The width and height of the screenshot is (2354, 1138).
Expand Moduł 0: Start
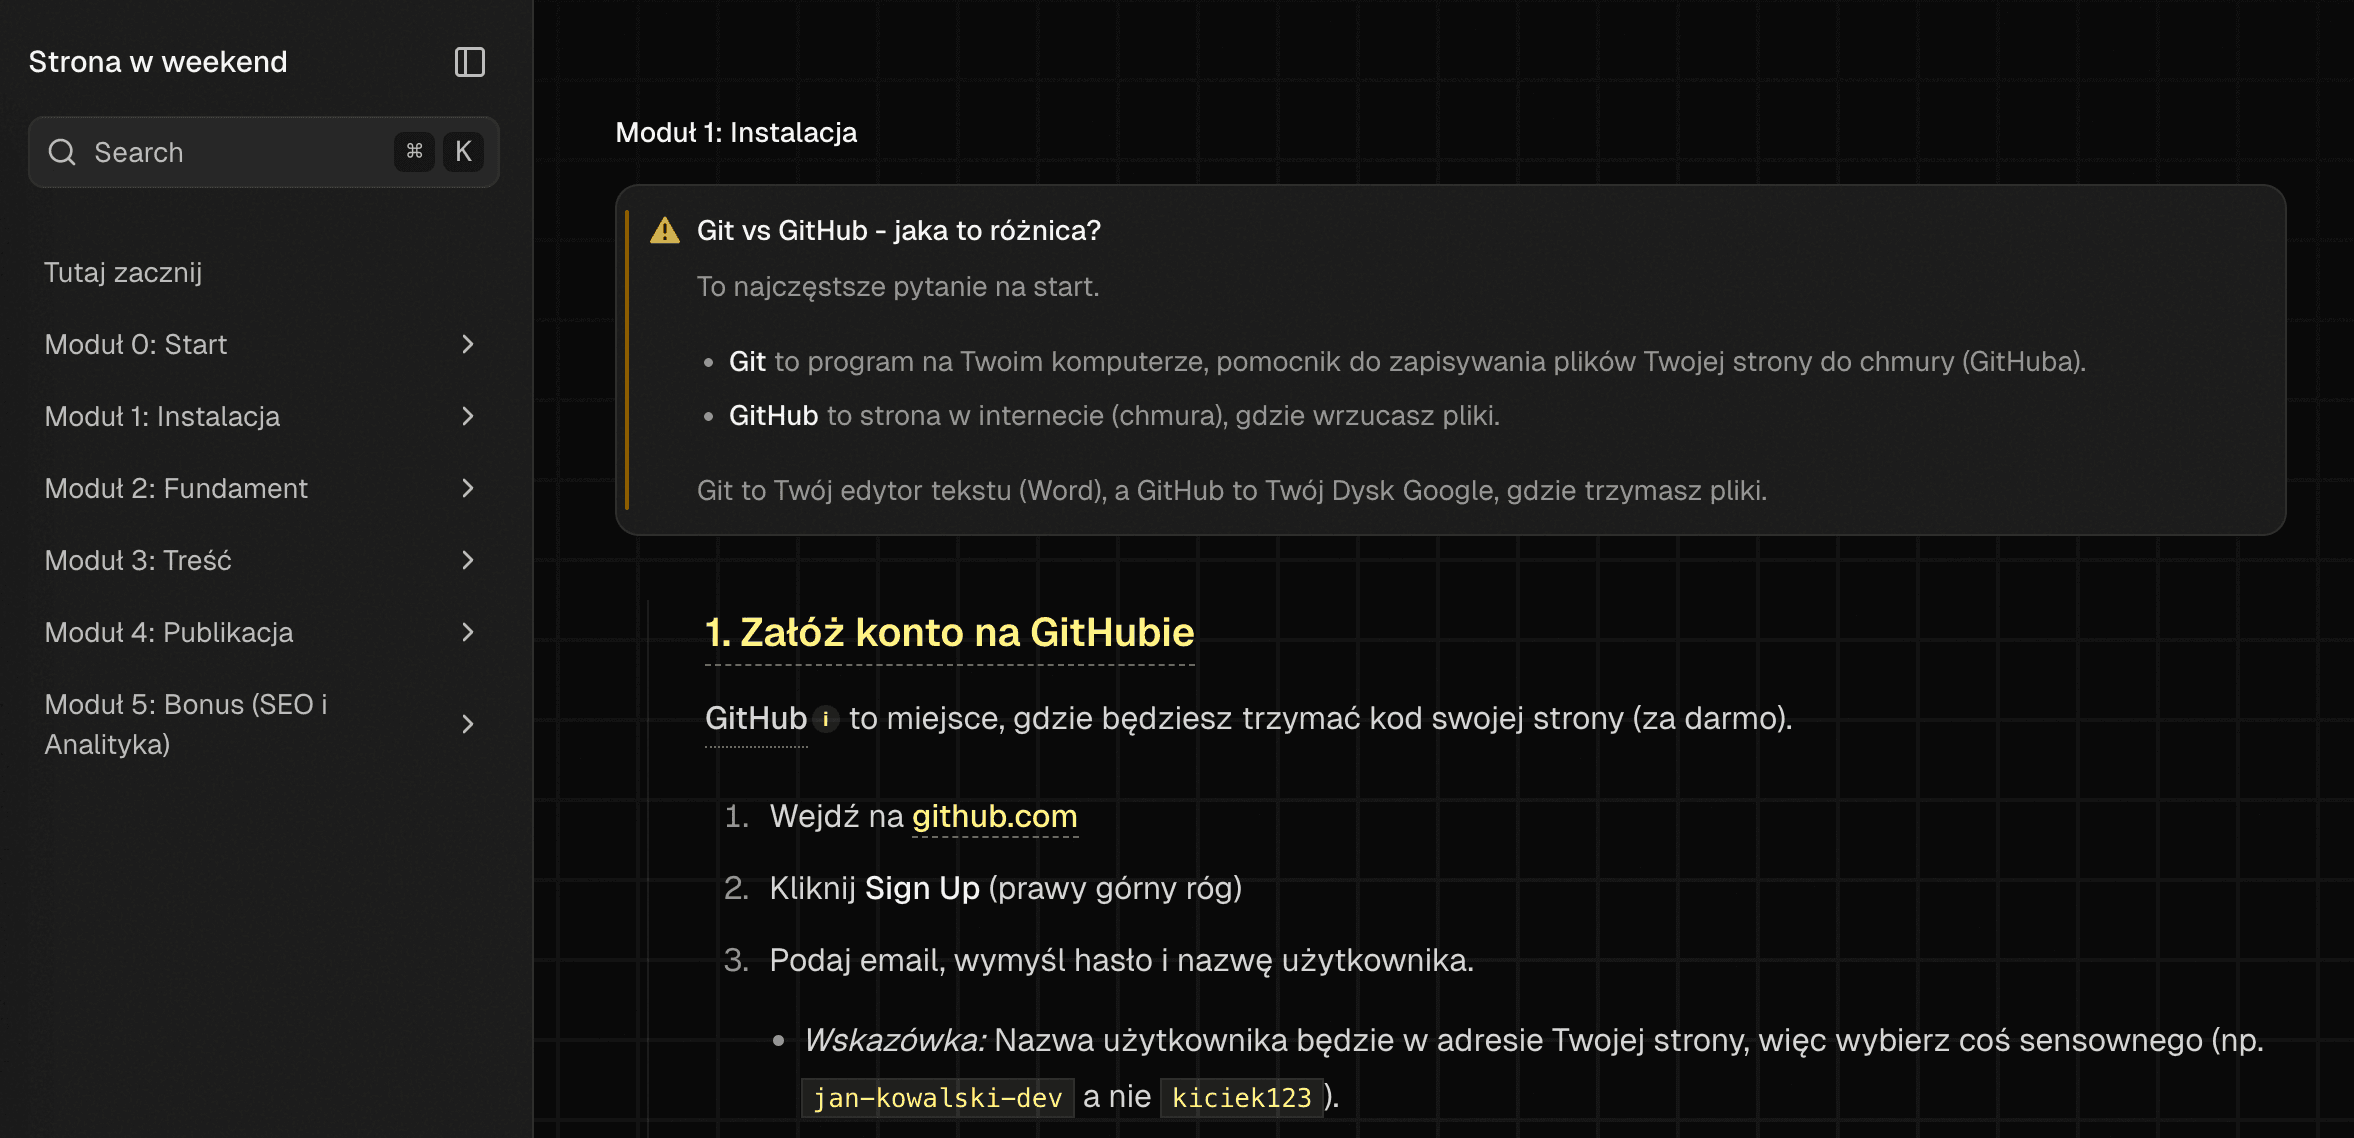coord(467,344)
